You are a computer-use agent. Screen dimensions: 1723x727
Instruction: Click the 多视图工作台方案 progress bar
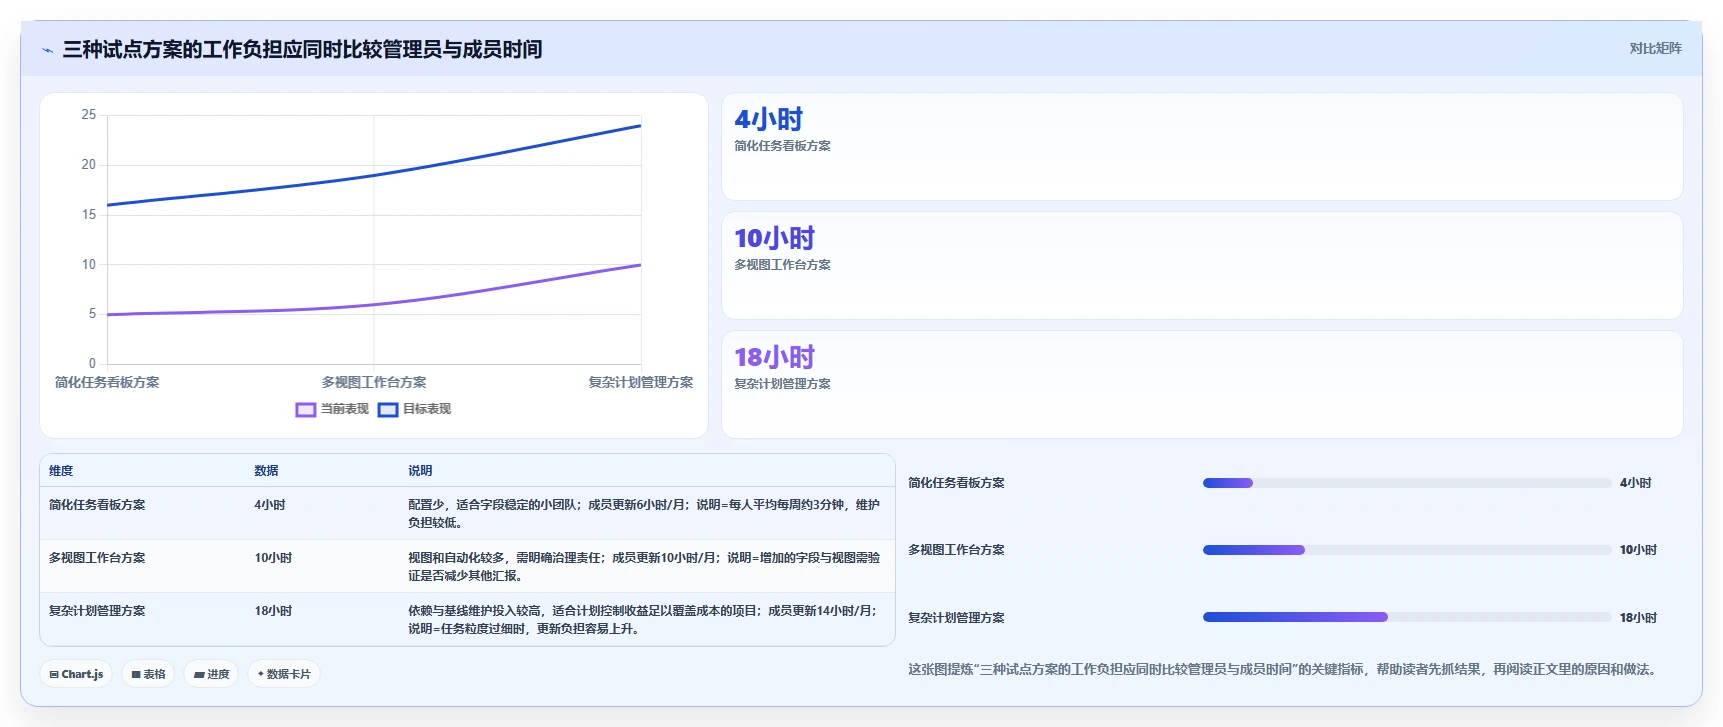coord(1407,550)
